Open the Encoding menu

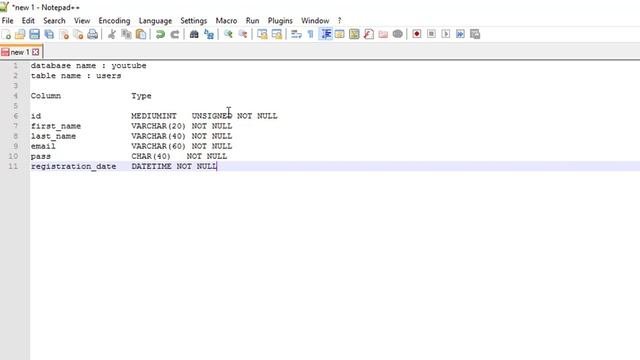(x=114, y=20)
